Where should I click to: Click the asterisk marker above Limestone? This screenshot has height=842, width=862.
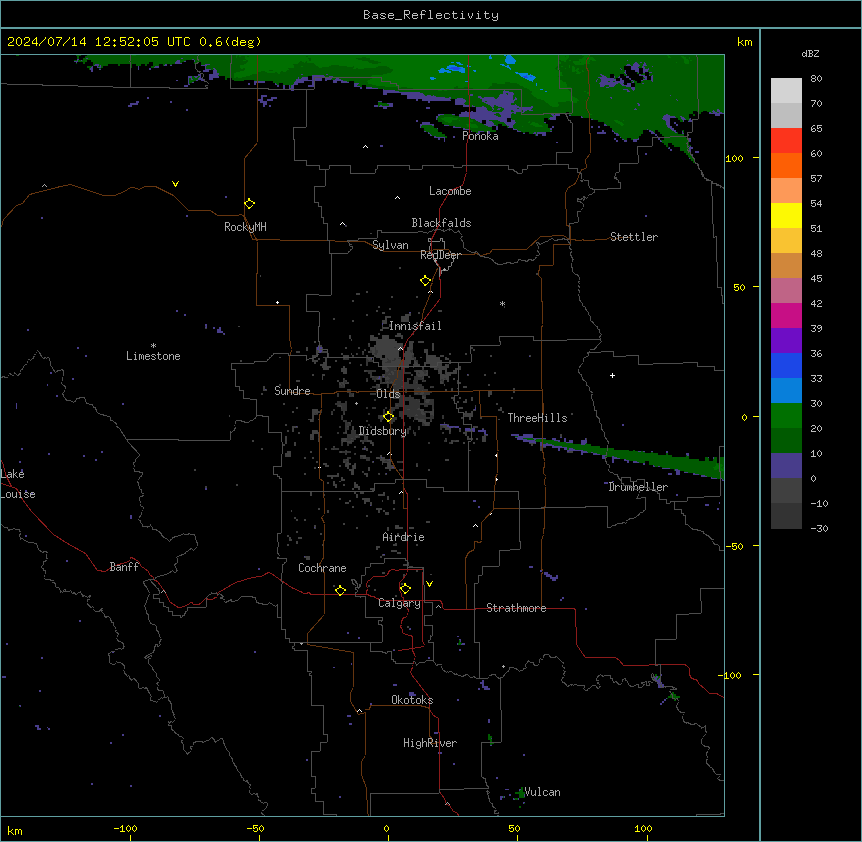tap(153, 346)
